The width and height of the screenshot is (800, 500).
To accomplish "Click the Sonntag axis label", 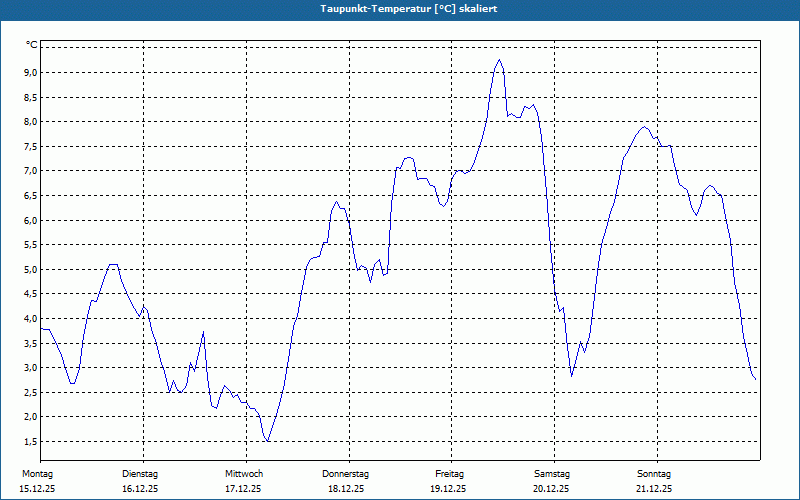I will pyautogui.click(x=654, y=474).
